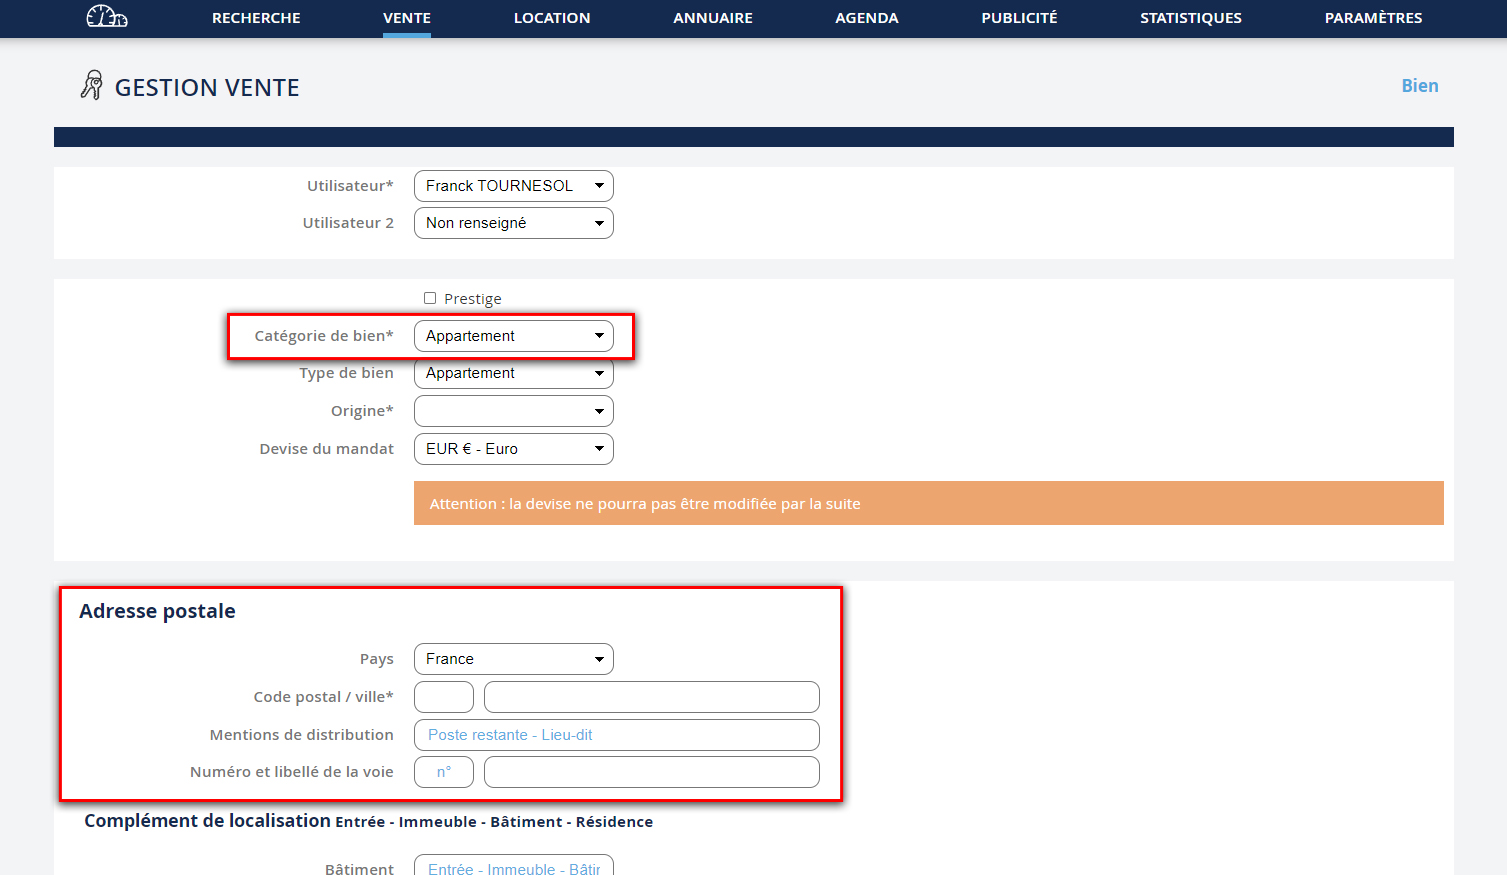
Task: Enable the Prestige checkbox
Action: point(430,298)
